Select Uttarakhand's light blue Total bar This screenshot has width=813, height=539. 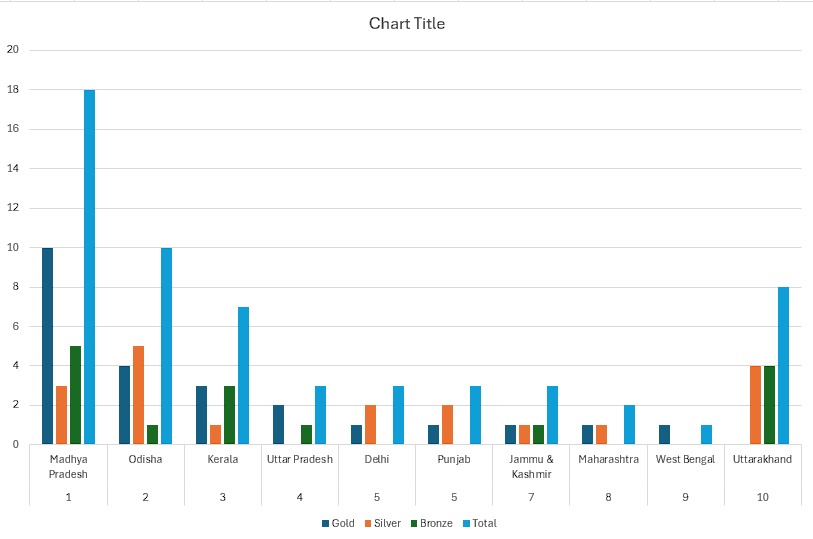pyautogui.click(x=784, y=365)
